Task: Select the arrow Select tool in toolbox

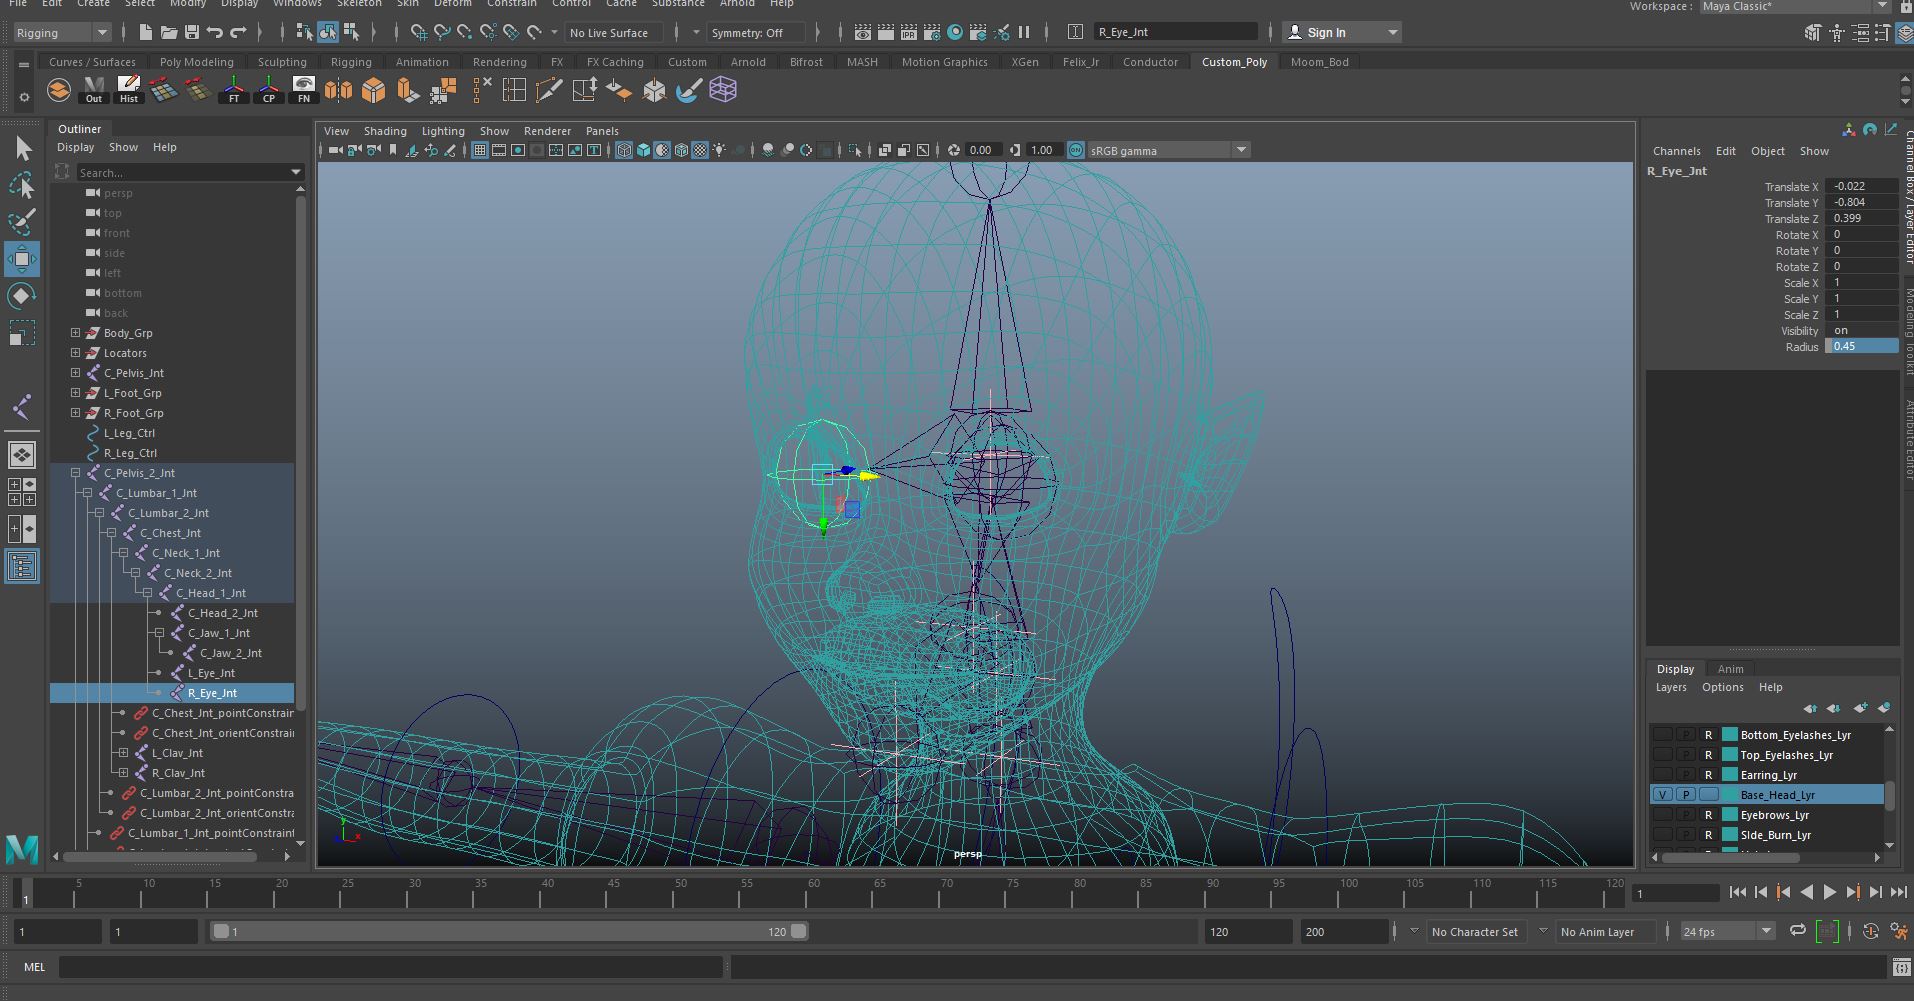Action: (23, 149)
